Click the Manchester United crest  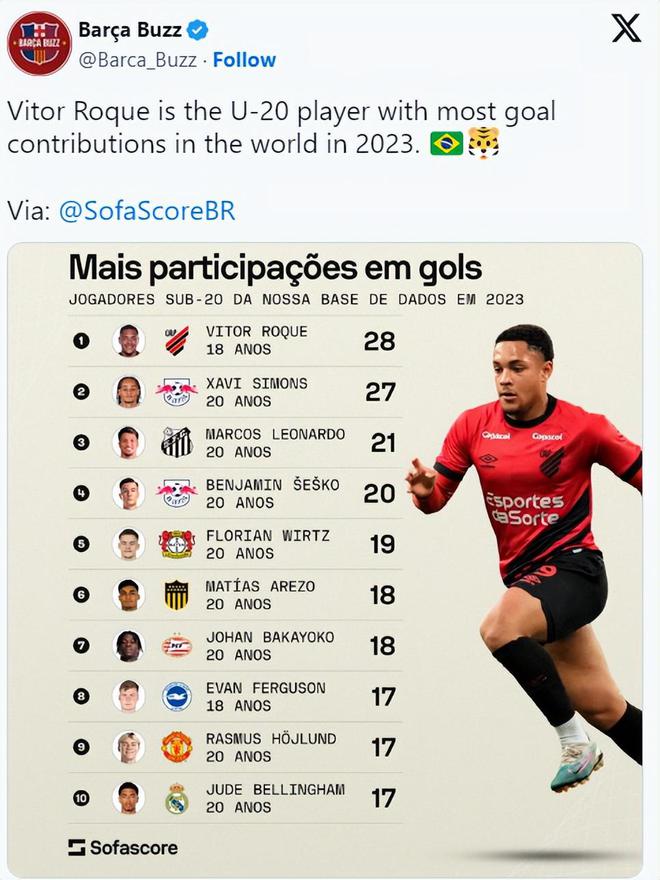pos(177,747)
